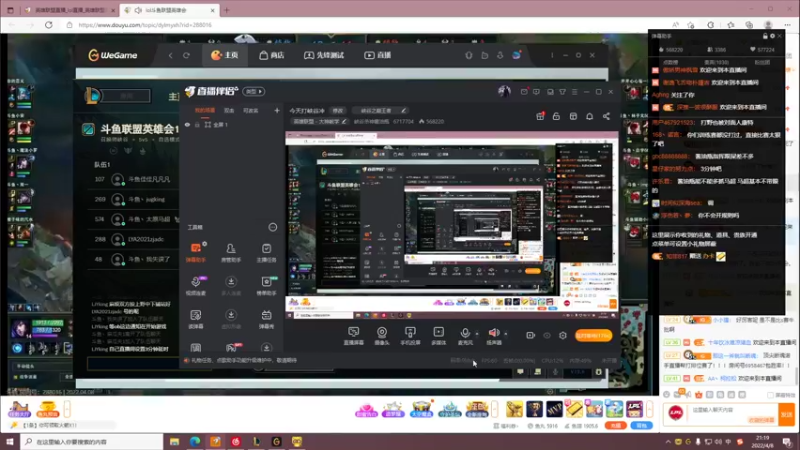Add 摄像头 camera source
Screen dimensions: 800x450
tap(382, 336)
